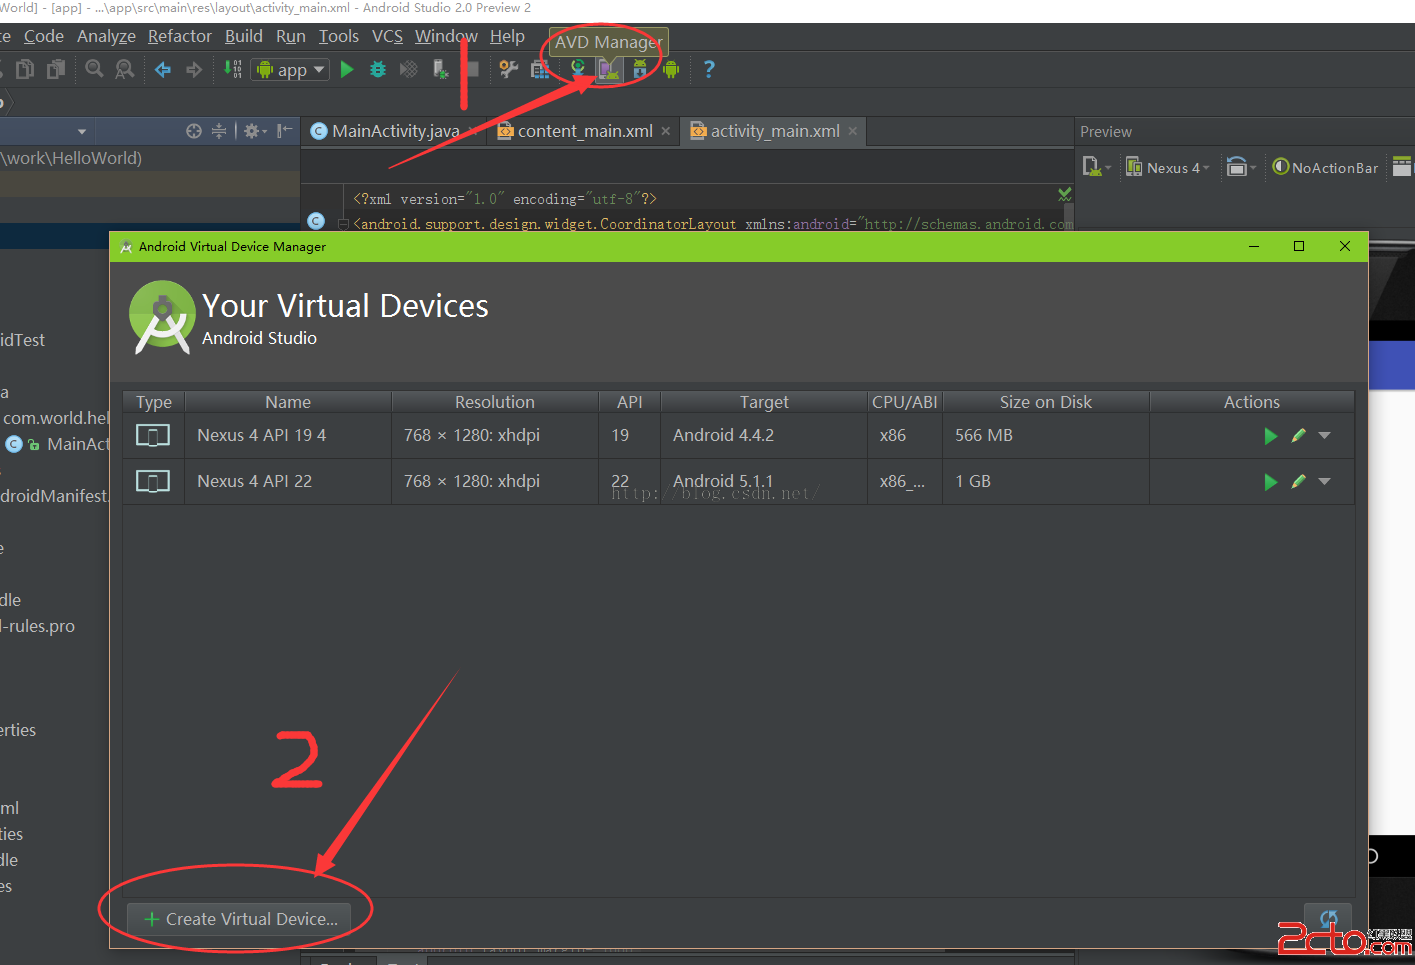This screenshot has width=1415, height=965.
Task: Click the Find magnifier icon in toolbar
Action: (94, 69)
